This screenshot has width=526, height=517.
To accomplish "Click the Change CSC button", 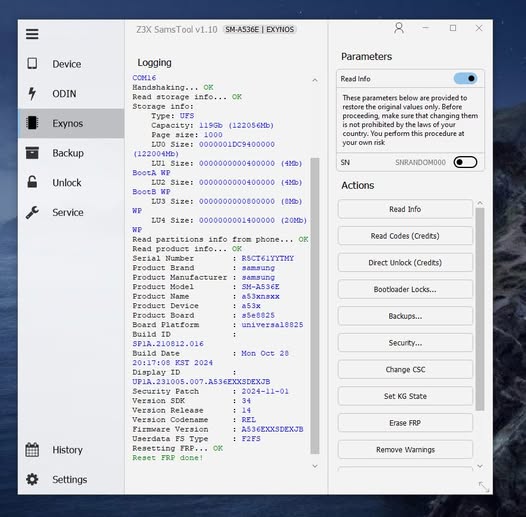I will [405, 369].
